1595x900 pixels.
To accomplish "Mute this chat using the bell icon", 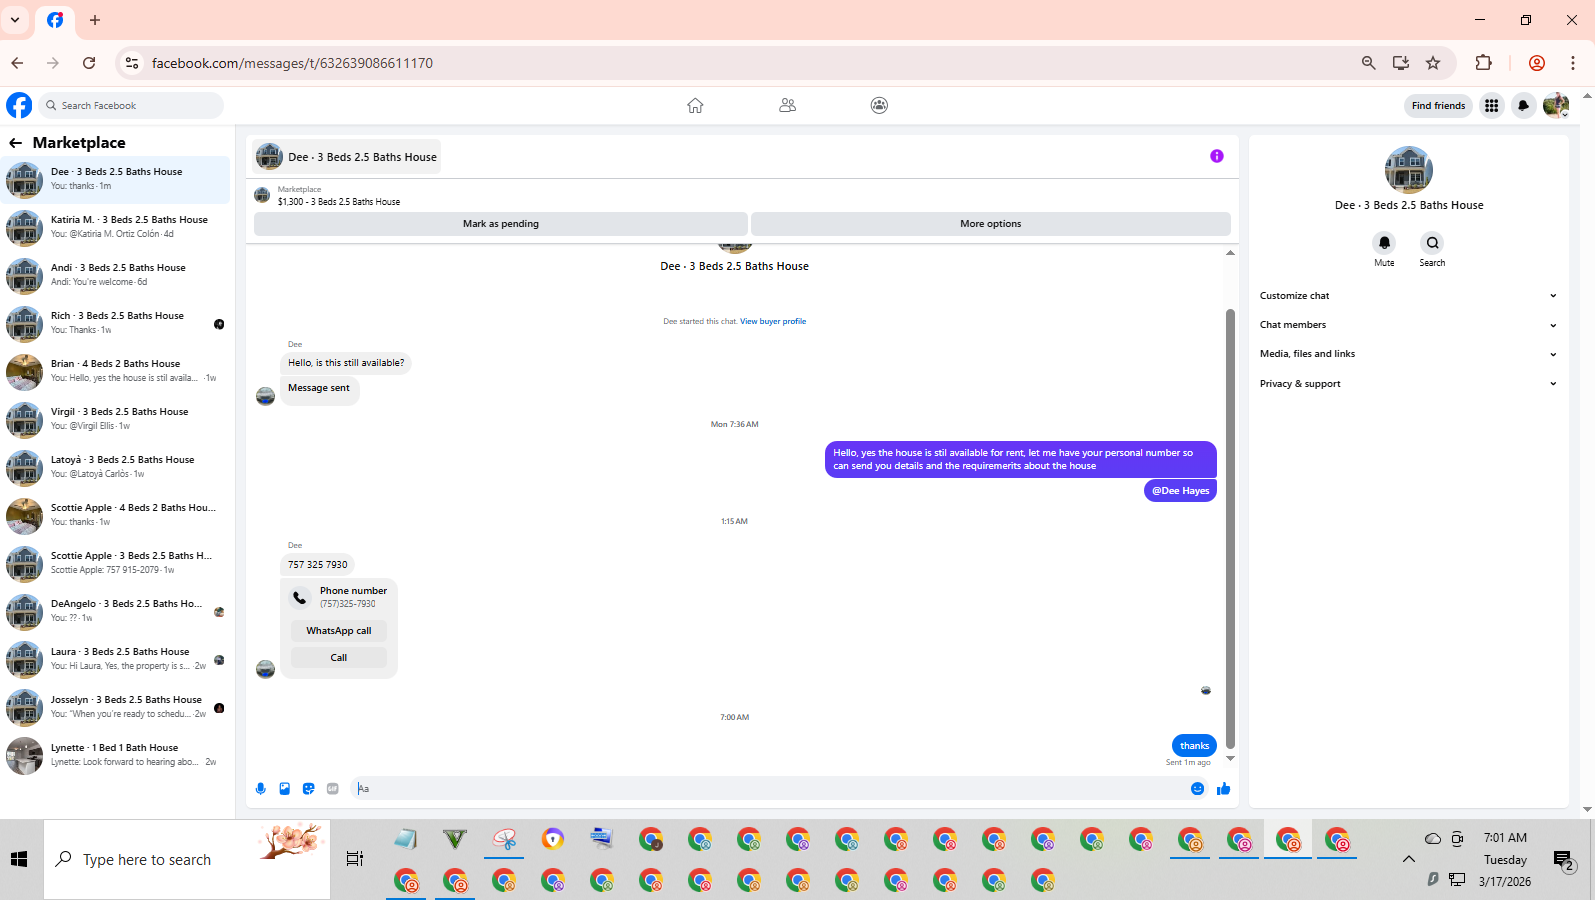I will (x=1384, y=243).
